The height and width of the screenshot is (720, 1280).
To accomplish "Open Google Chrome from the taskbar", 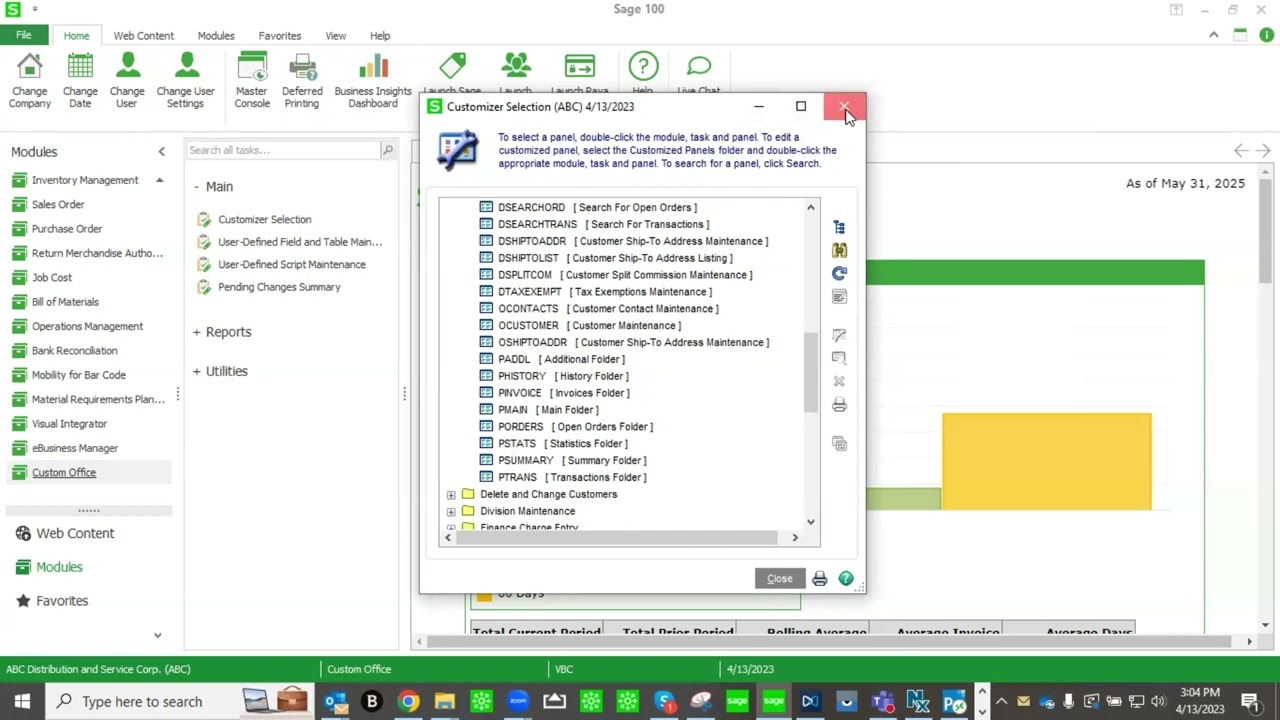I will (408, 701).
